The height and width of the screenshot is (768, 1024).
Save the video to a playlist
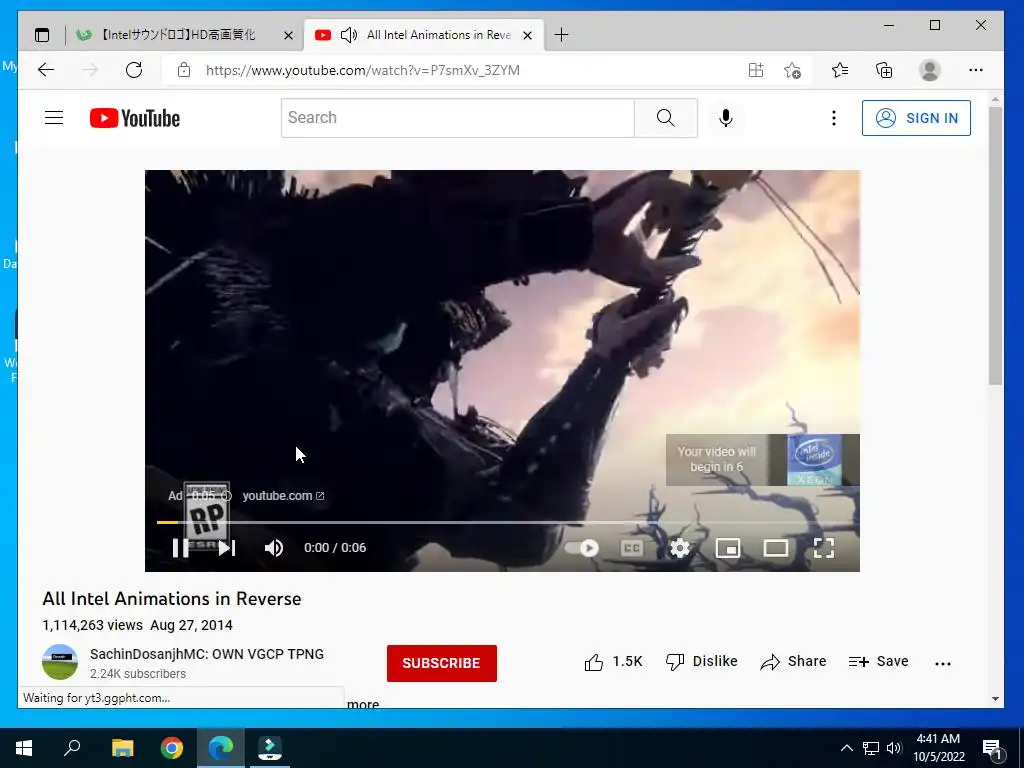click(x=878, y=662)
